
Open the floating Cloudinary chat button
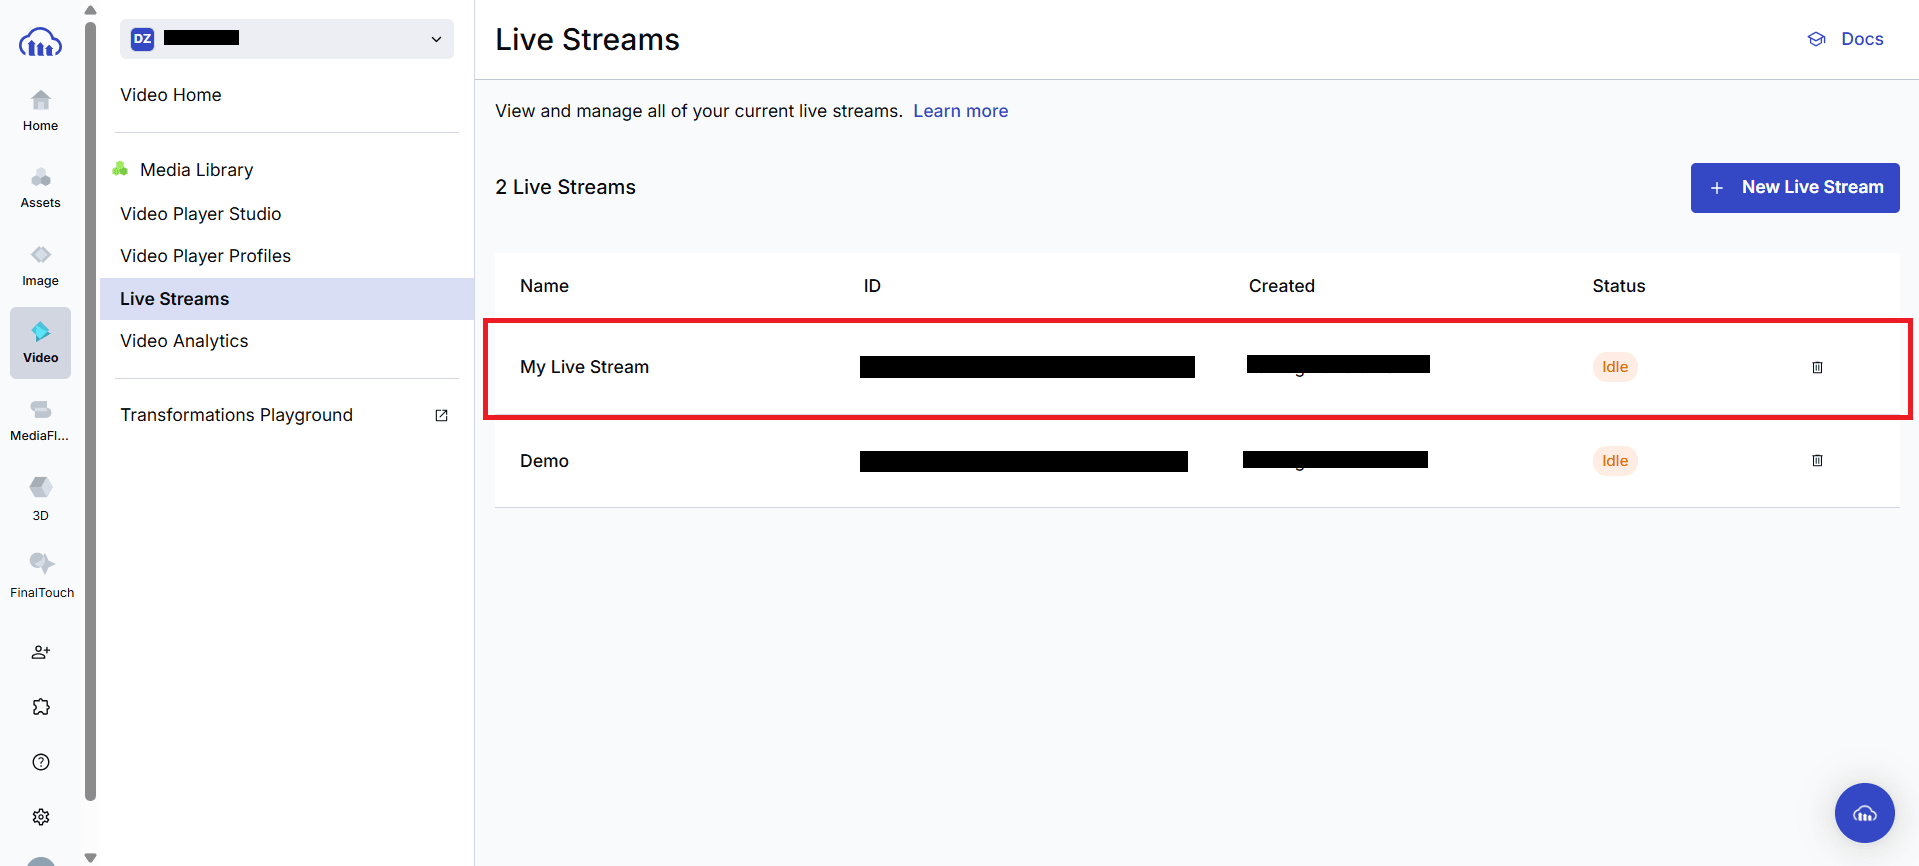[1864, 813]
